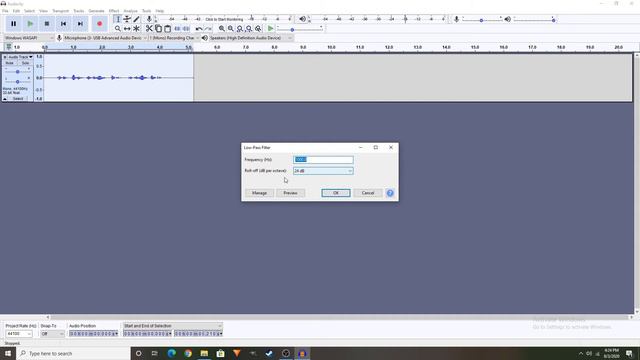Viewport: 640px width, 360px height.
Task: Click the Frequency (Hz) input field
Action: pos(323,160)
